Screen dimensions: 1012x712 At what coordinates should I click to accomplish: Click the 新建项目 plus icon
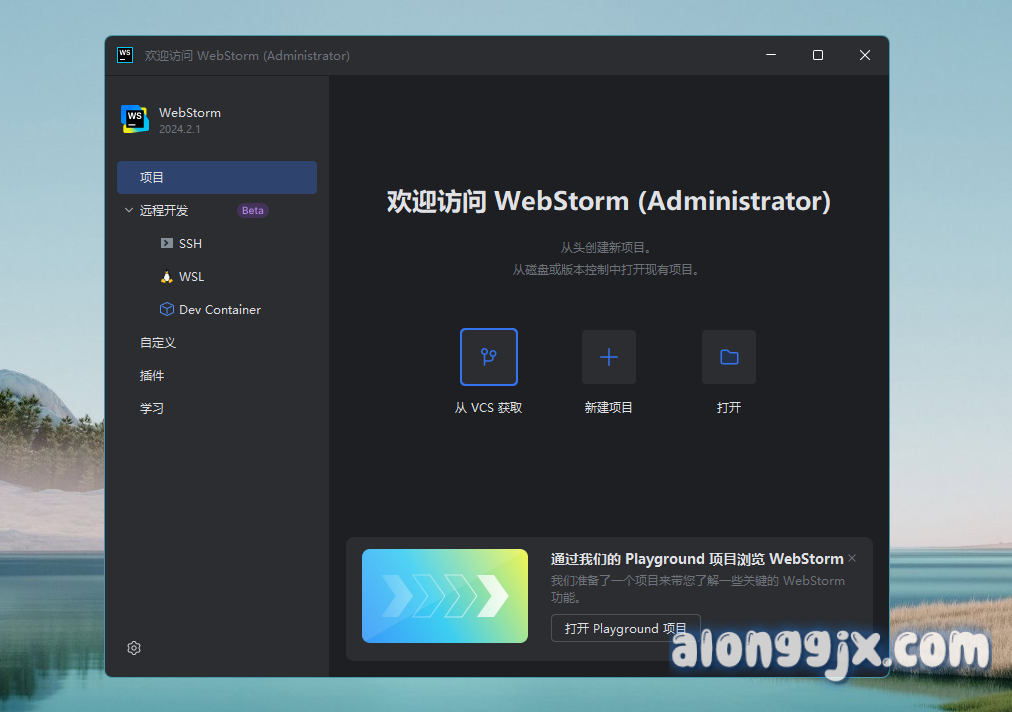click(608, 357)
